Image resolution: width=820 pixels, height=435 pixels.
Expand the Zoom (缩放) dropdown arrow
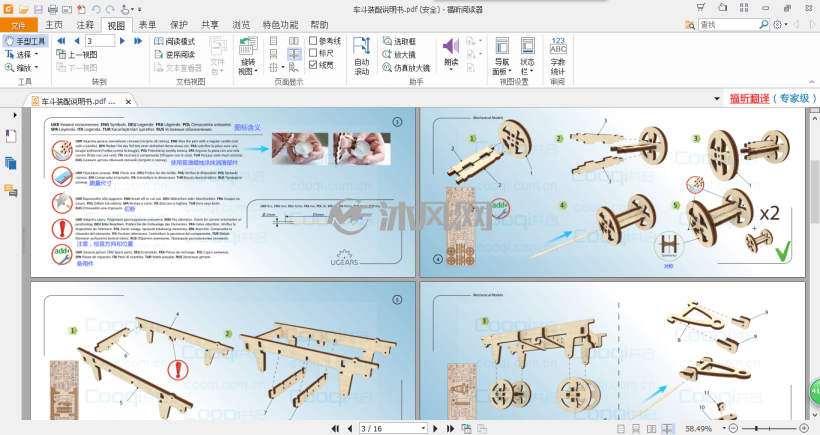pyautogui.click(x=37, y=67)
